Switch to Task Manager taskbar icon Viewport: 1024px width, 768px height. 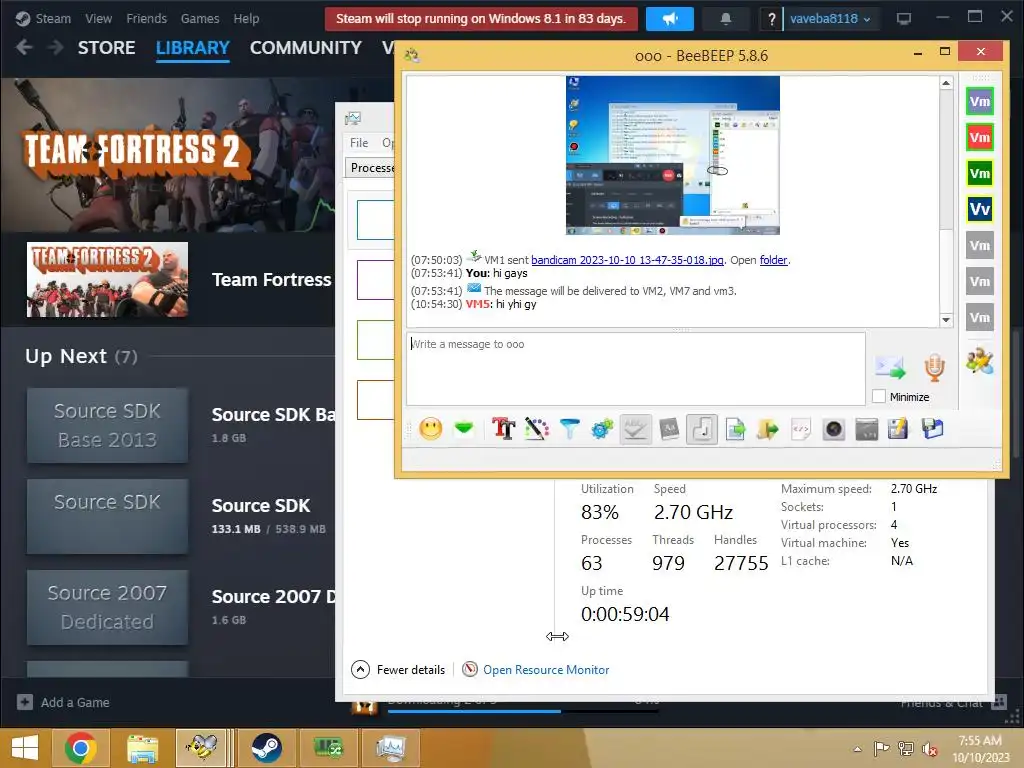[x=391, y=748]
